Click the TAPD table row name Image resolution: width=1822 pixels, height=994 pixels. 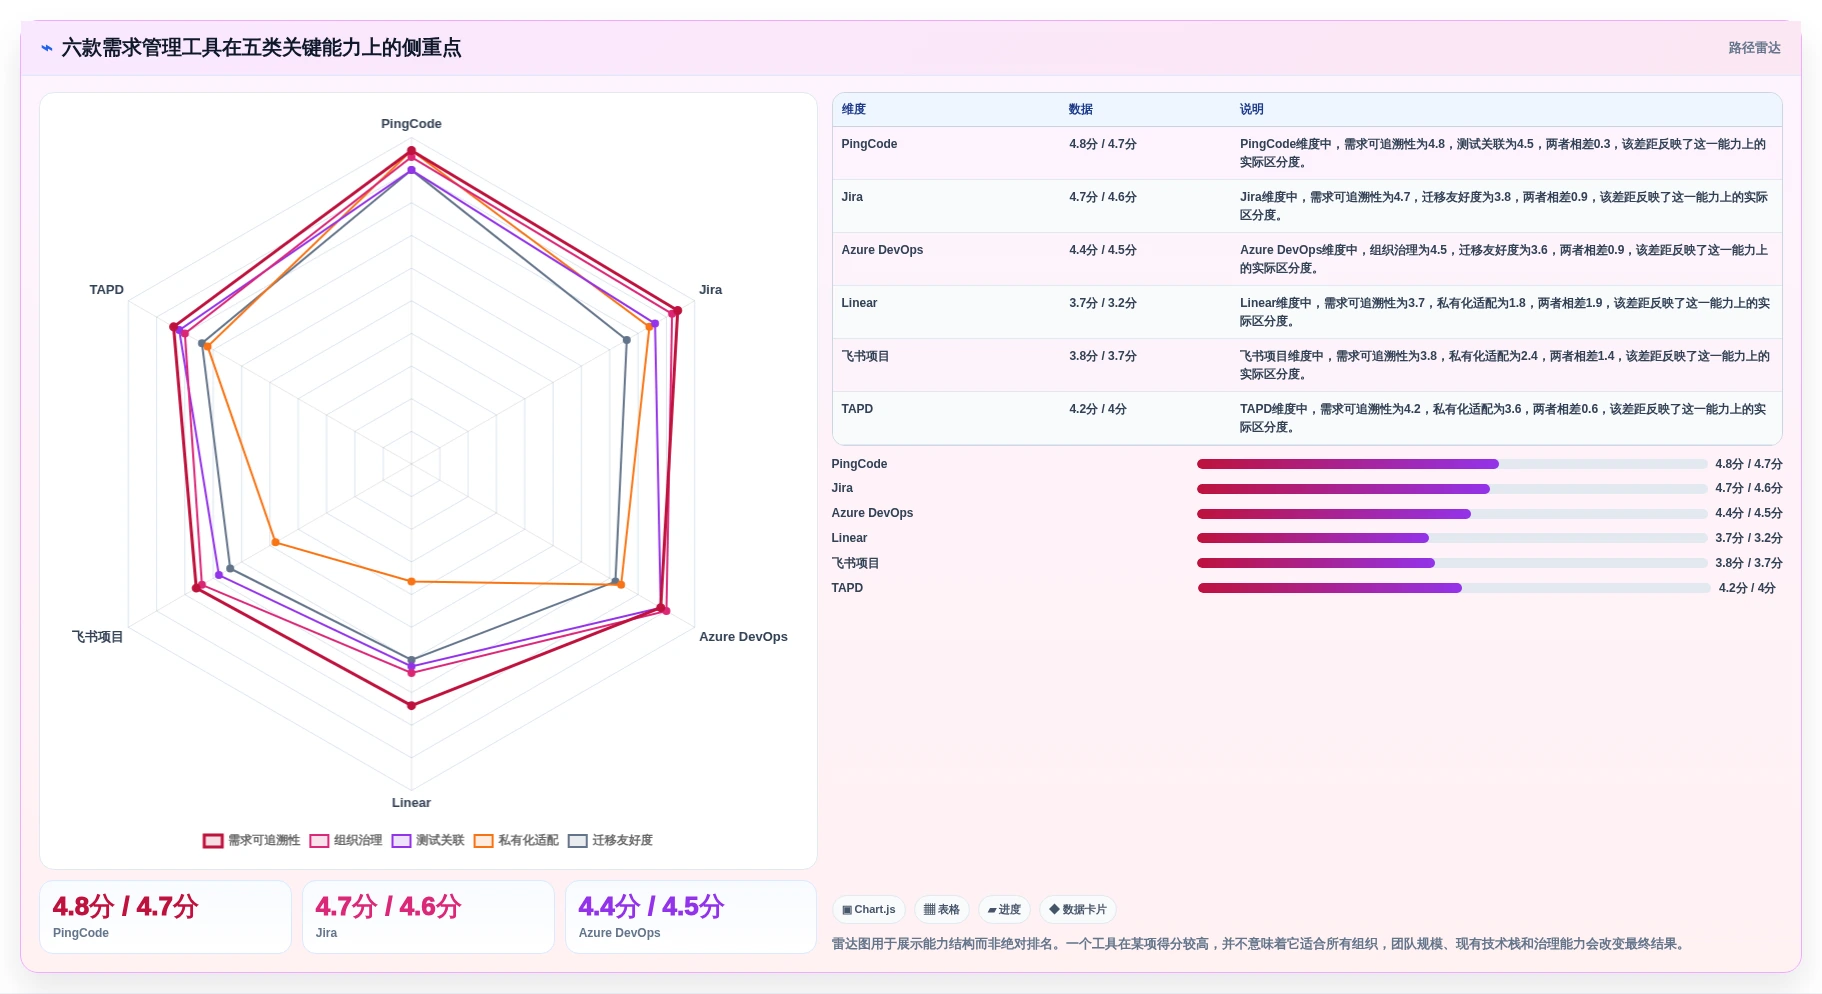857,409
